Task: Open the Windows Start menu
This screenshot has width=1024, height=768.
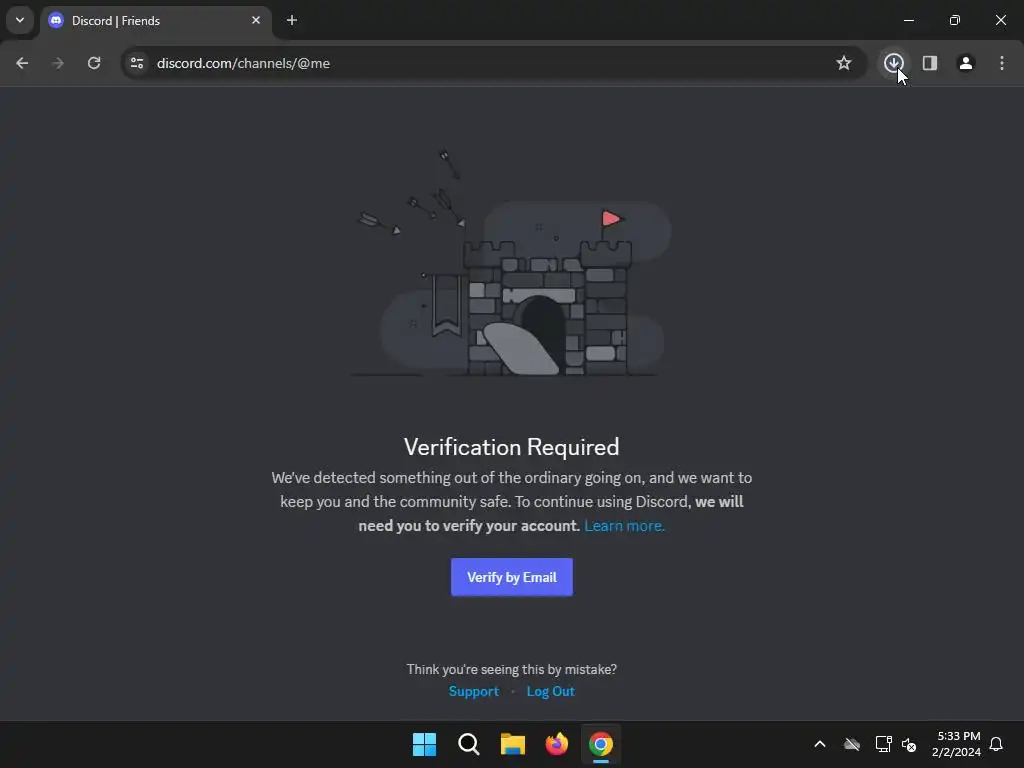Action: (x=424, y=744)
